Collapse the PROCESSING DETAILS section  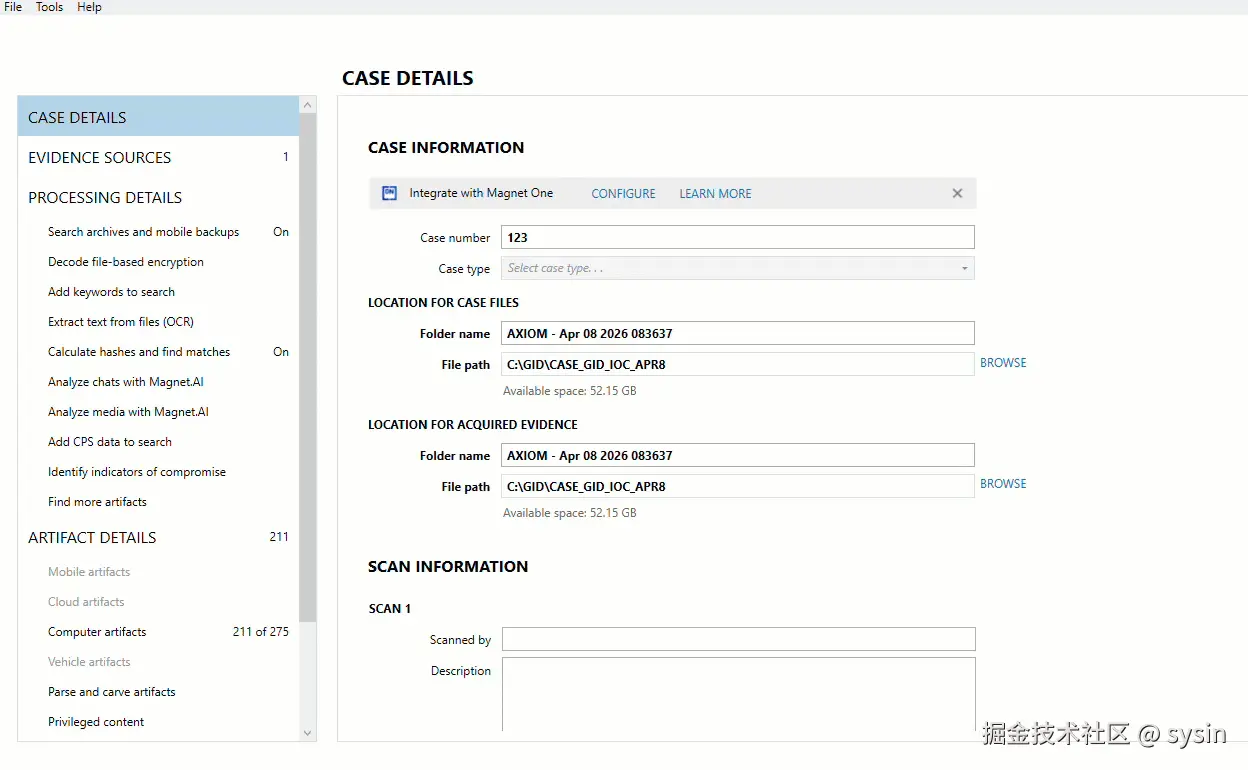pyautogui.click(x=105, y=197)
